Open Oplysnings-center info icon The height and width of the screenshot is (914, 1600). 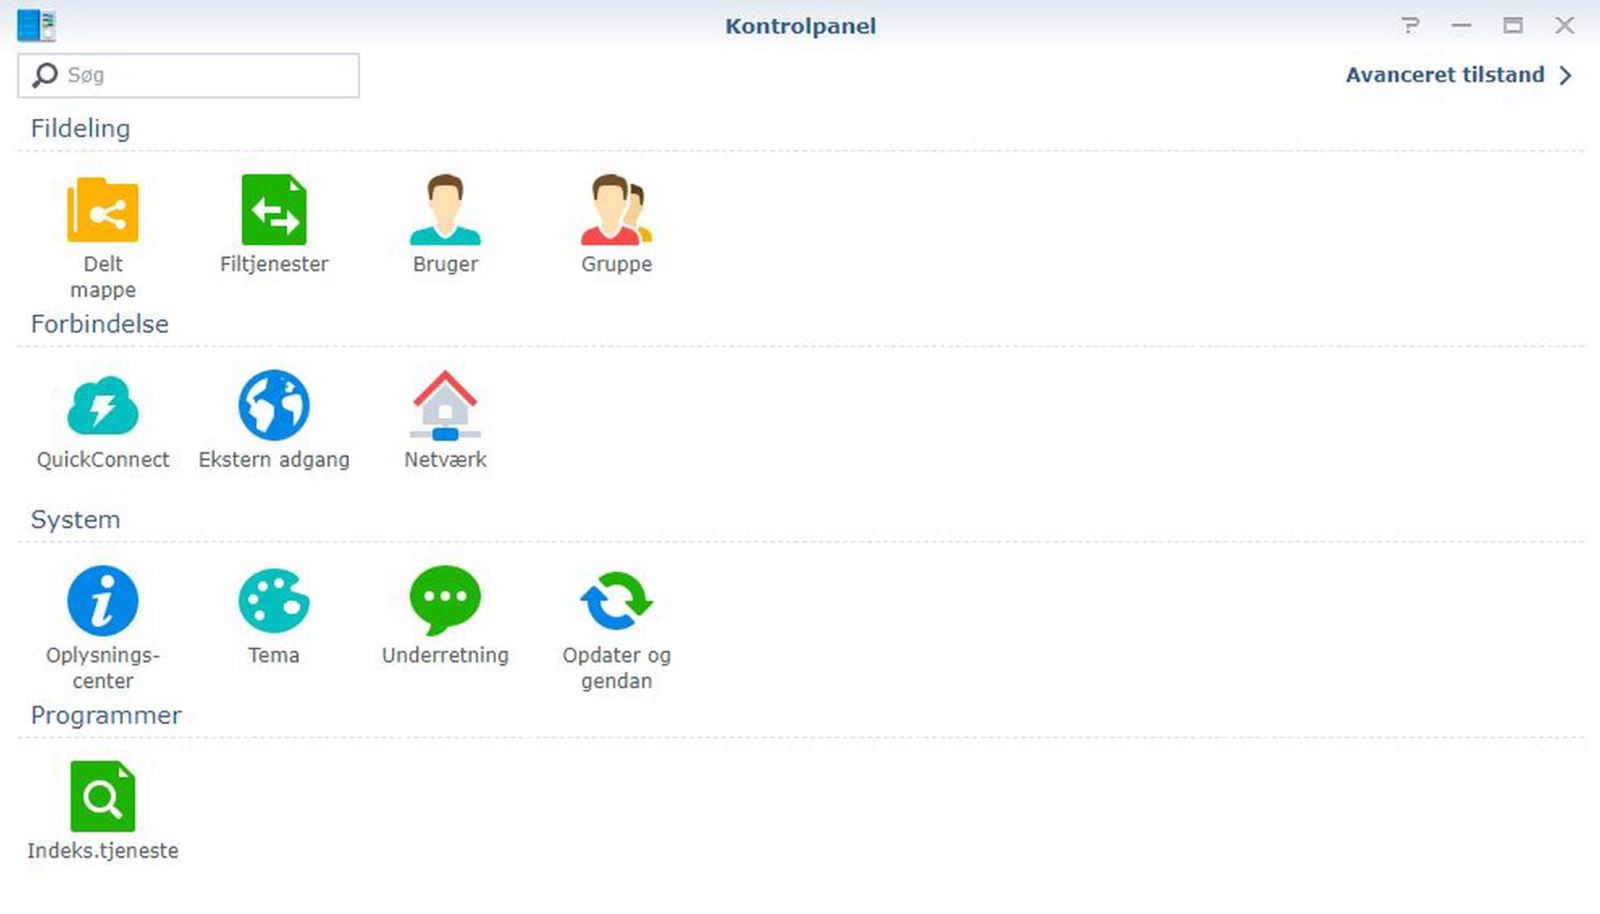103,600
